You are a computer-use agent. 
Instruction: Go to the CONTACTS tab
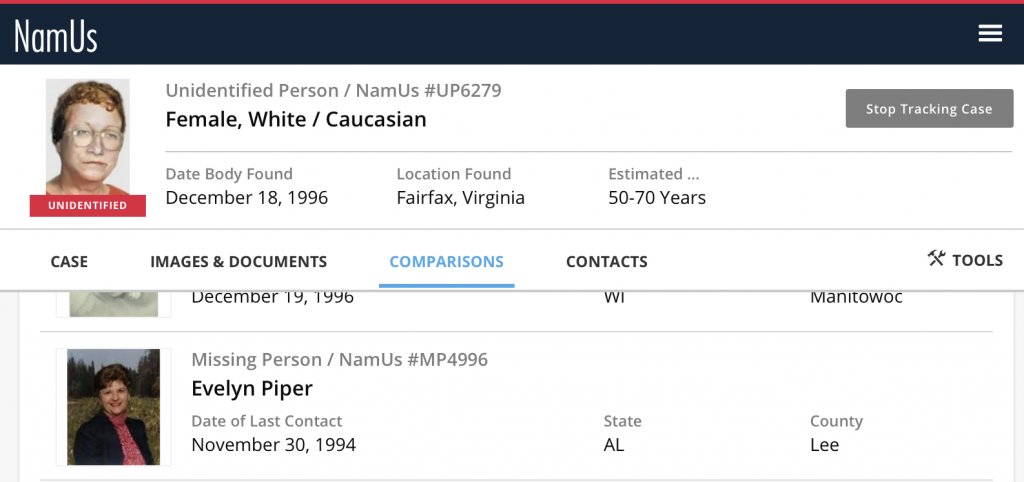[606, 262]
